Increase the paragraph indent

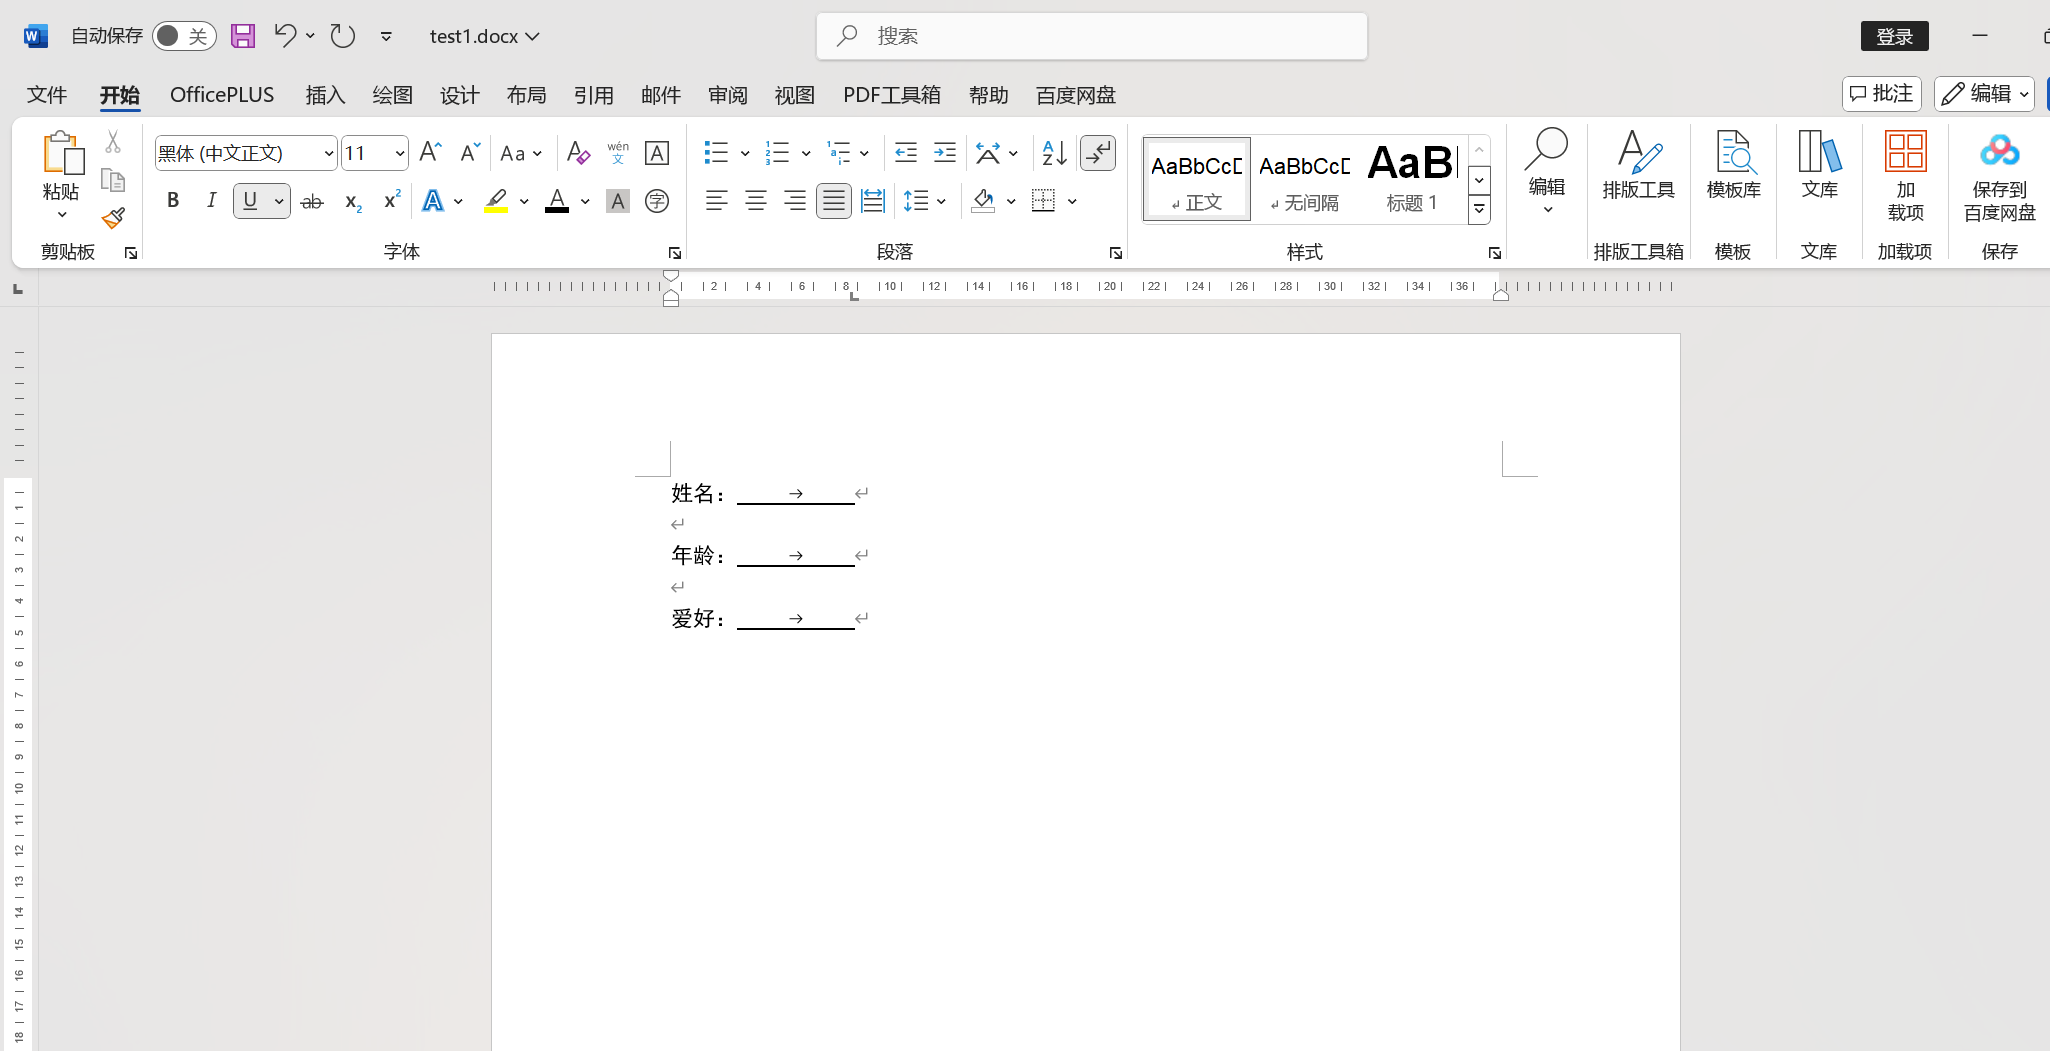[944, 153]
